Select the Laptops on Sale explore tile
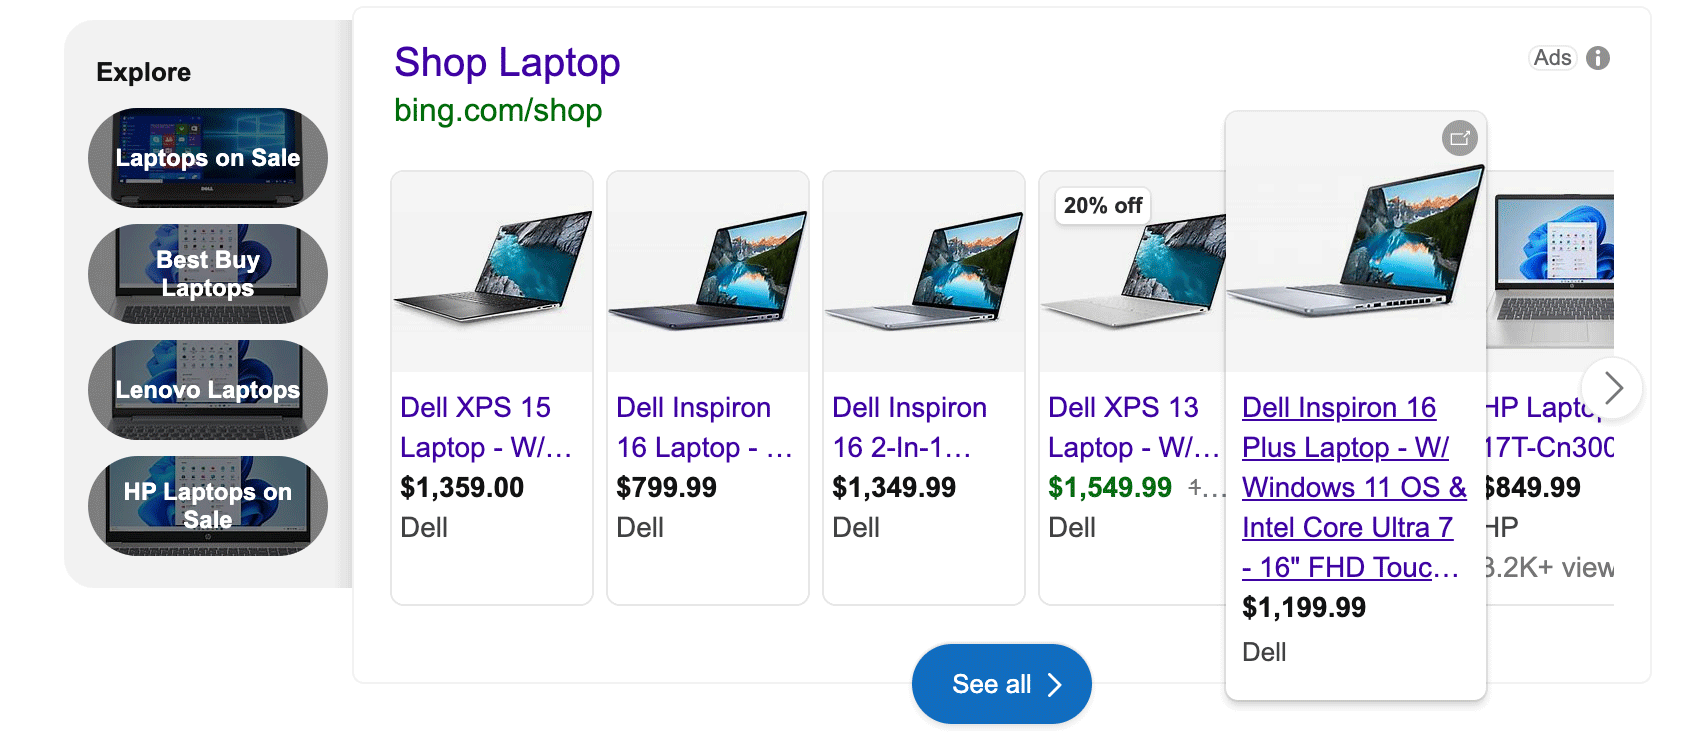Viewport: 1684px width, 754px height. coord(206,157)
